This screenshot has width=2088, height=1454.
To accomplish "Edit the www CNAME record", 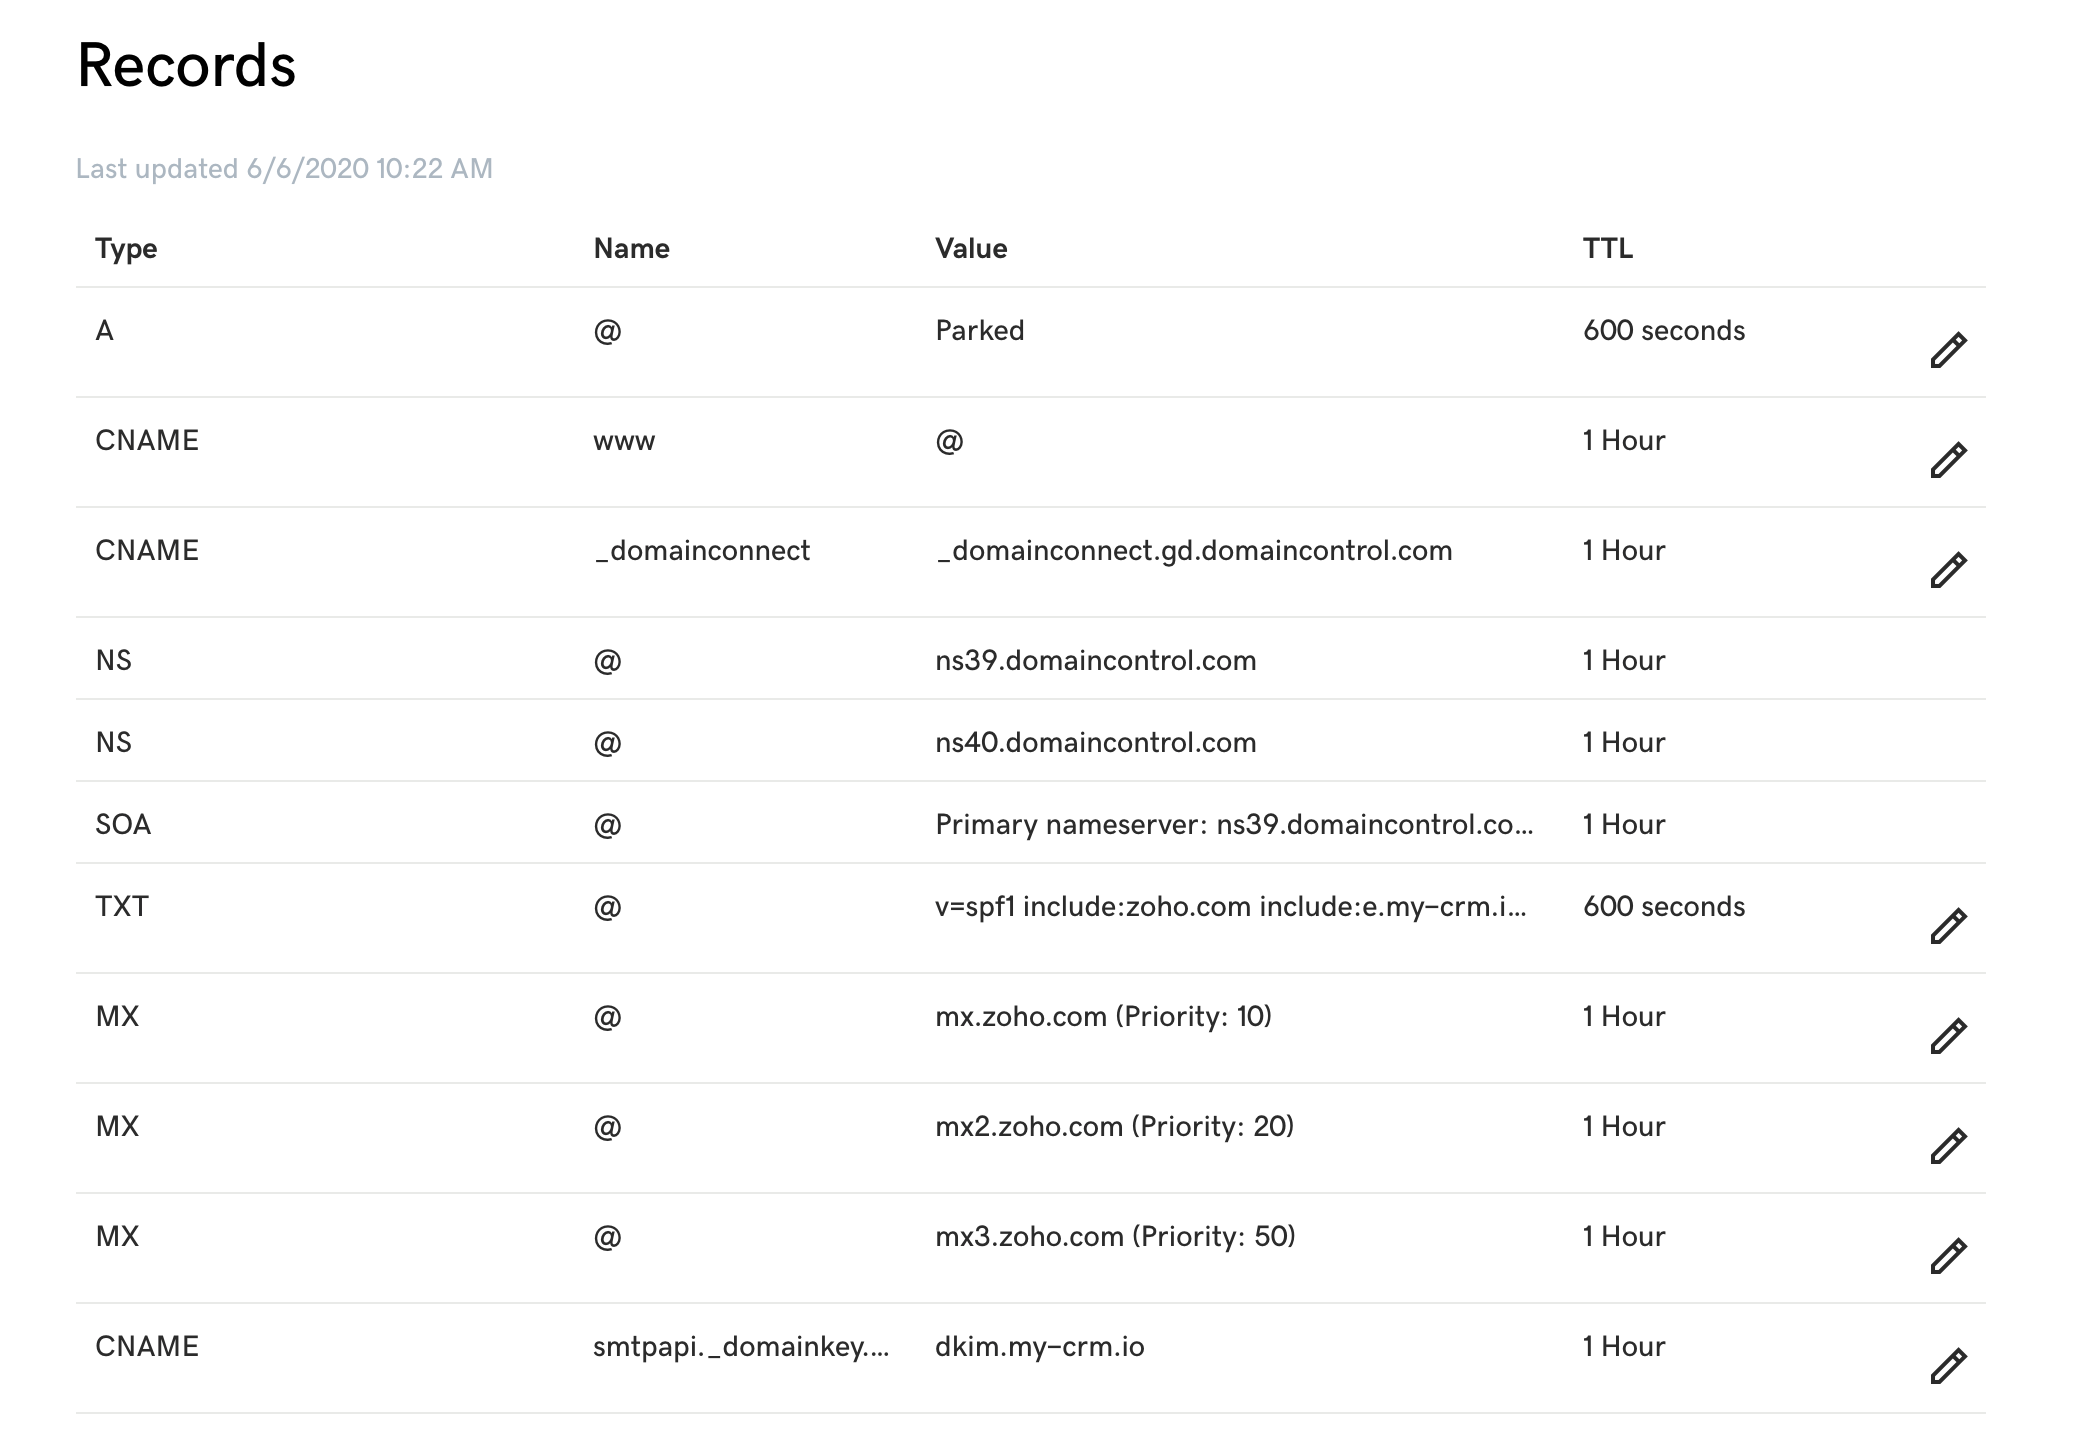I will [x=1948, y=460].
